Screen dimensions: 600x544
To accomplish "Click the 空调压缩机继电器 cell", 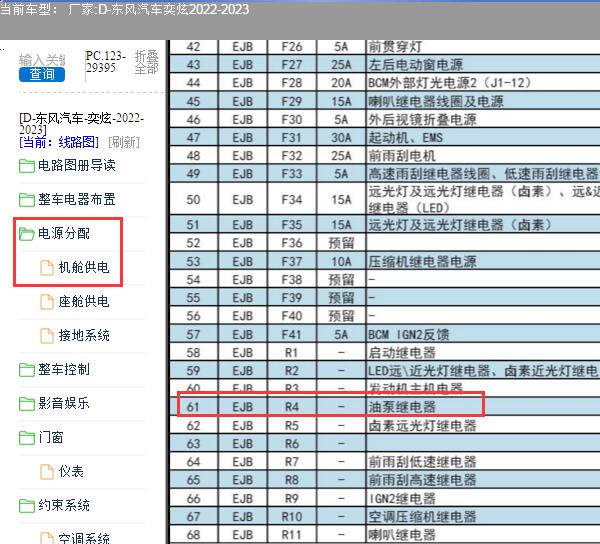I will tap(483, 517).
